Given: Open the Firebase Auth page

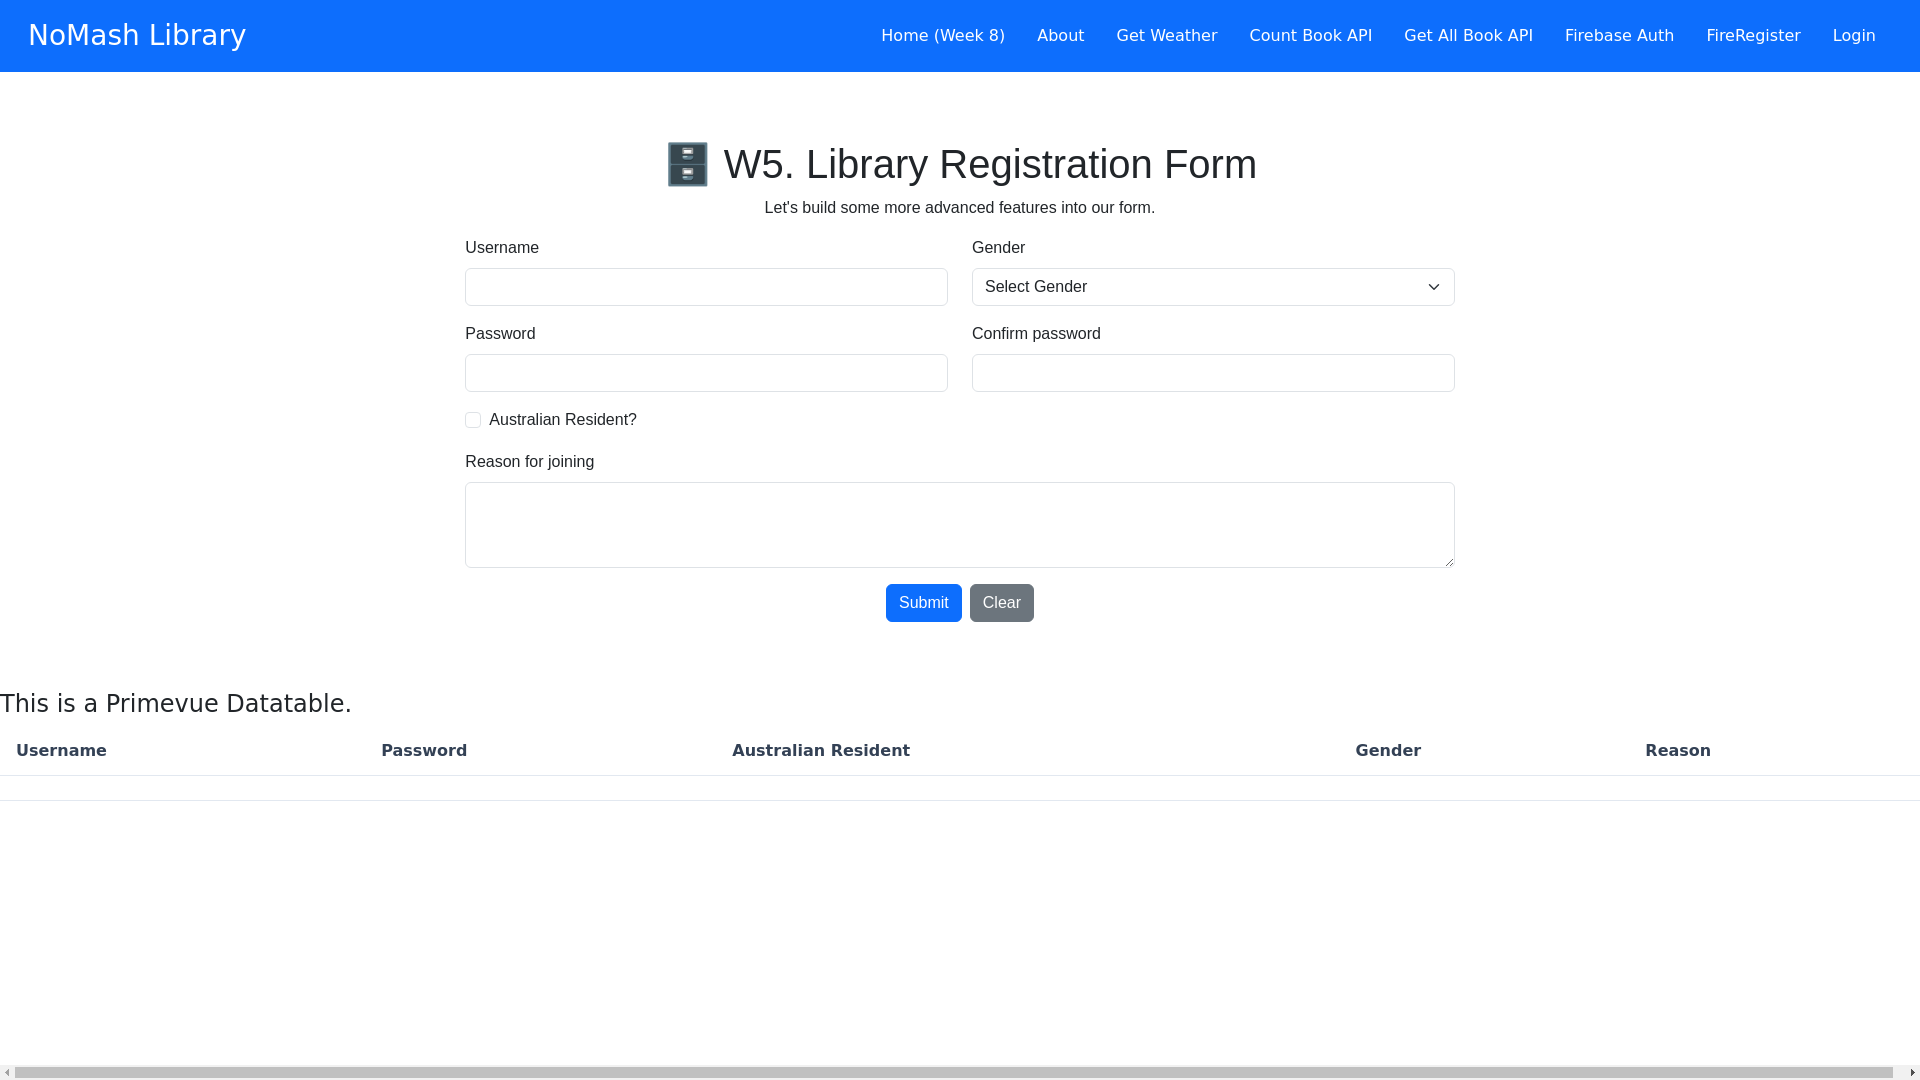Looking at the screenshot, I should pos(1619,36).
